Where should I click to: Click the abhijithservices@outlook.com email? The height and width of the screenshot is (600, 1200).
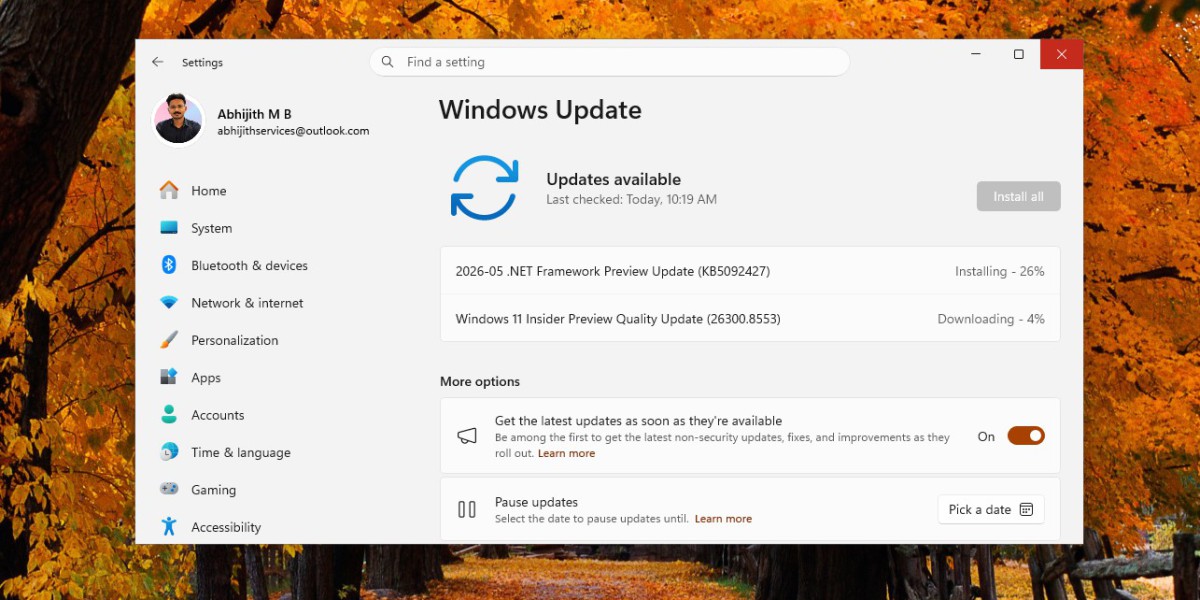point(293,131)
